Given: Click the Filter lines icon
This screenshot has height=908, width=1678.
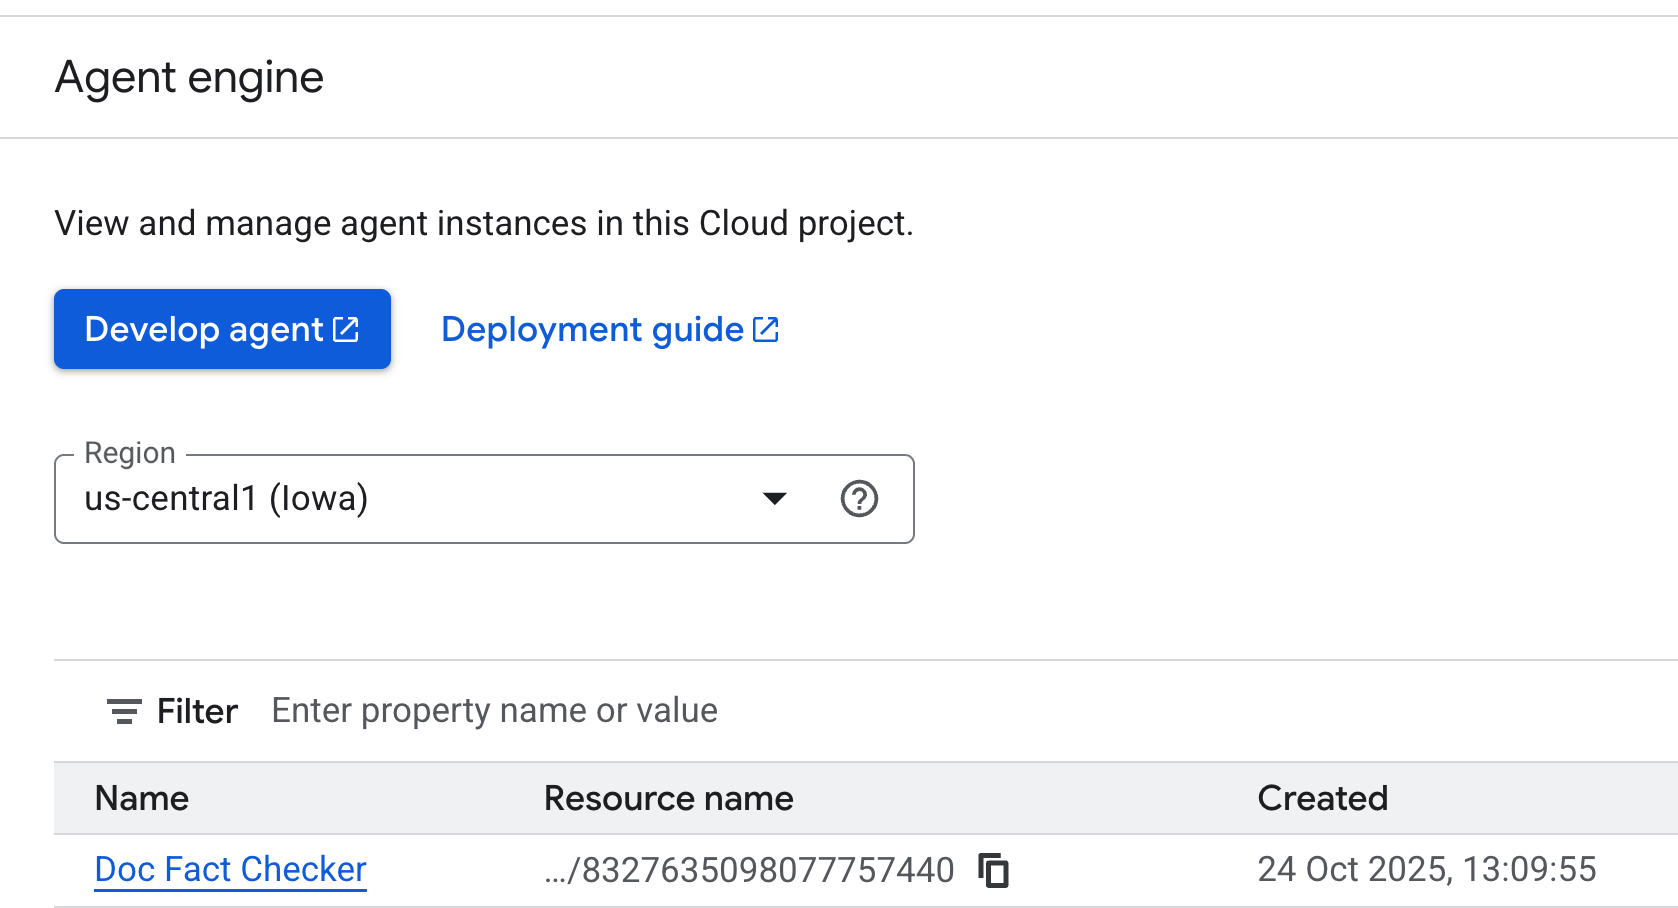Looking at the screenshot, I should 124,711.
